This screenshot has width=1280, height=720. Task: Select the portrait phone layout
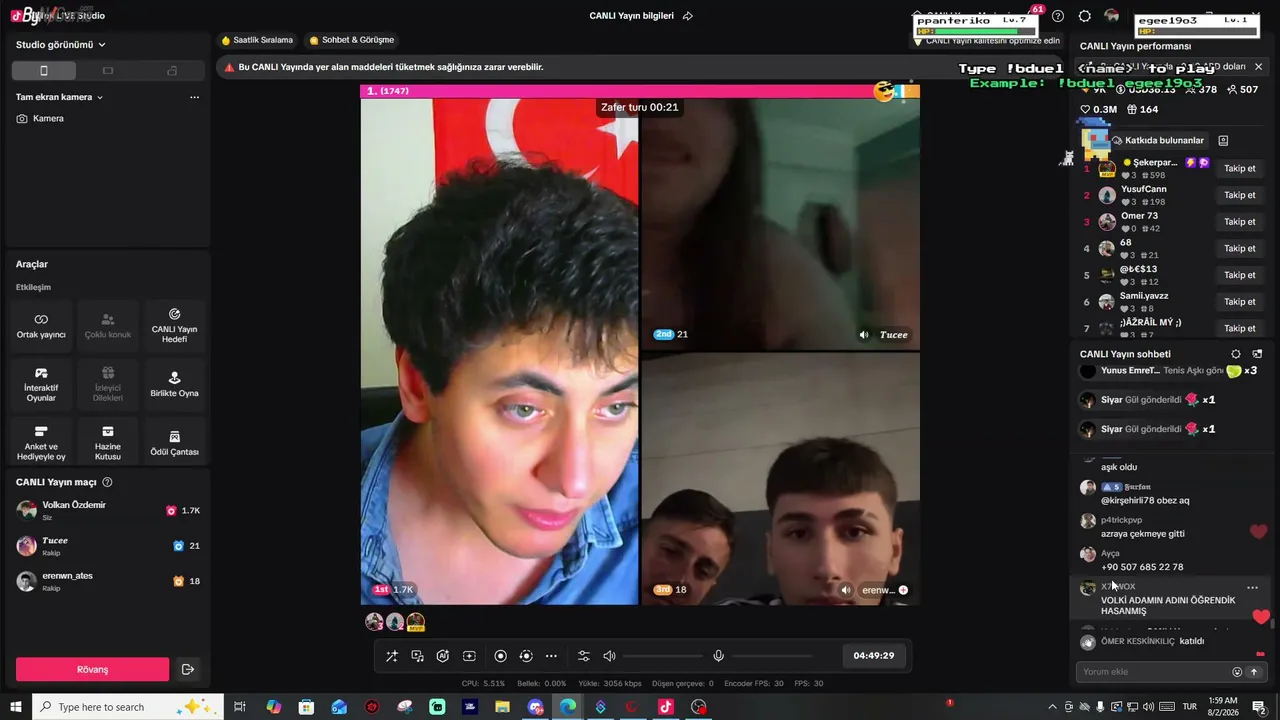44,71
